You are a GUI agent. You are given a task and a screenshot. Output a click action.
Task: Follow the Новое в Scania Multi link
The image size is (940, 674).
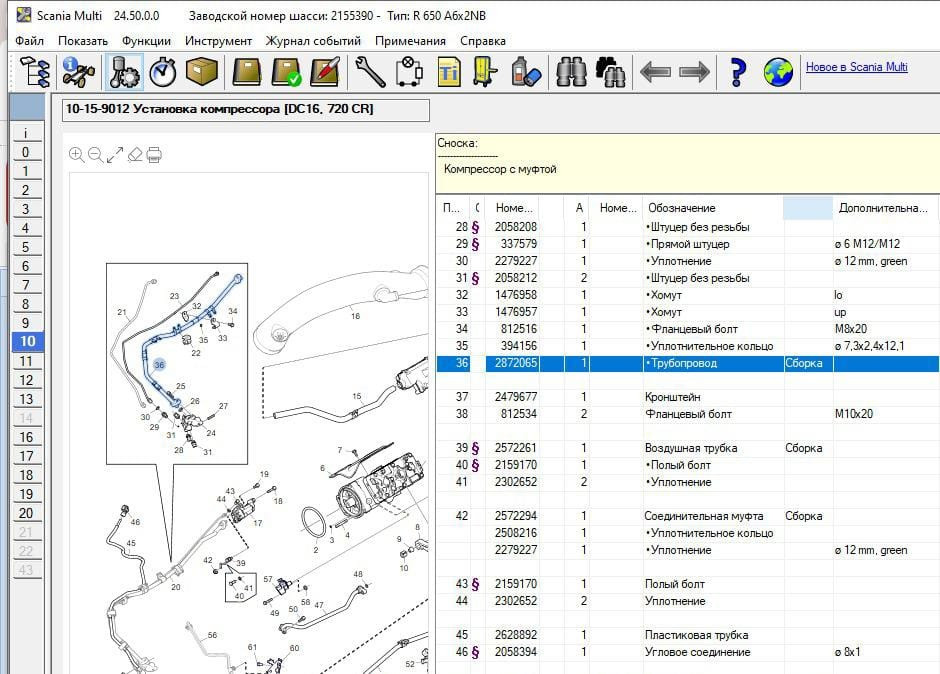(x=856, y=67)
